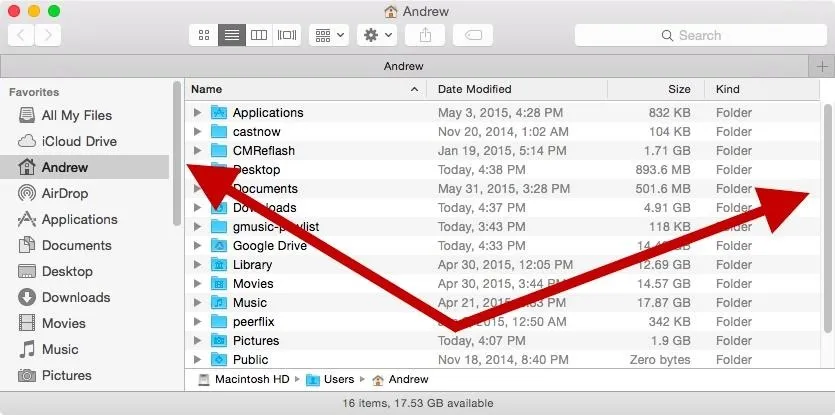Click the Edit Tags toolbar button
The image size is (835, 415).
point(473,35)
